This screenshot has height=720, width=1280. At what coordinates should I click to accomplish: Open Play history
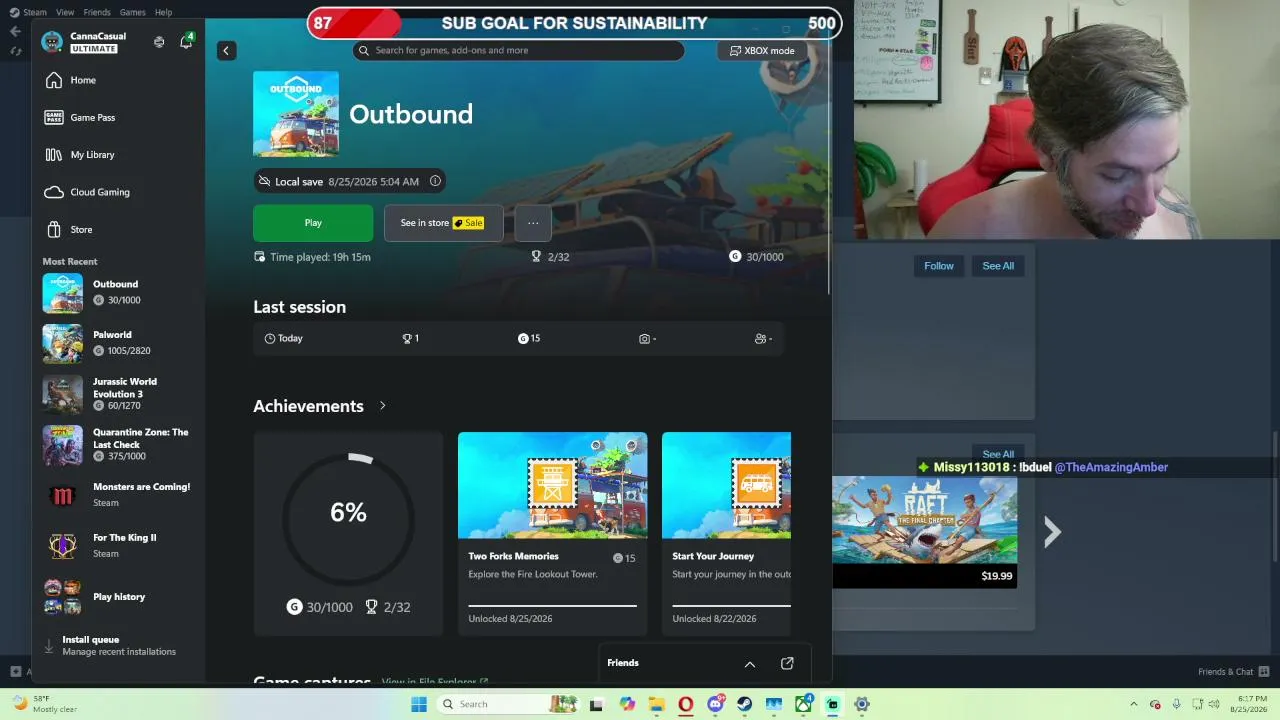[x=118, y=597]
